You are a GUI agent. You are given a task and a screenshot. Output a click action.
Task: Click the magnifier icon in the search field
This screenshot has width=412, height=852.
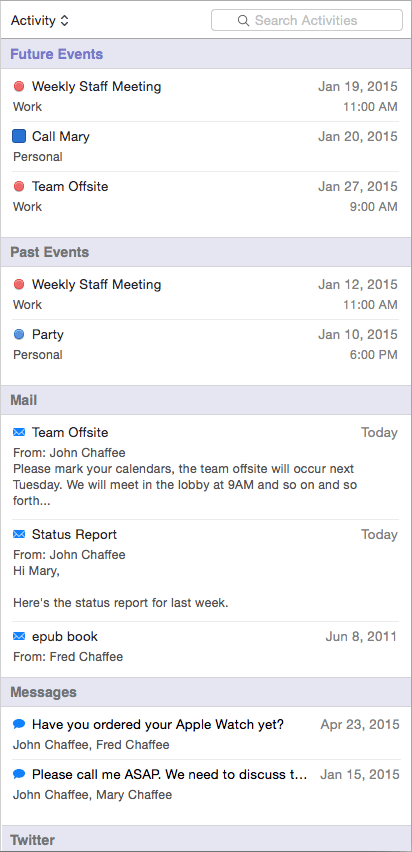click(243, 21)
